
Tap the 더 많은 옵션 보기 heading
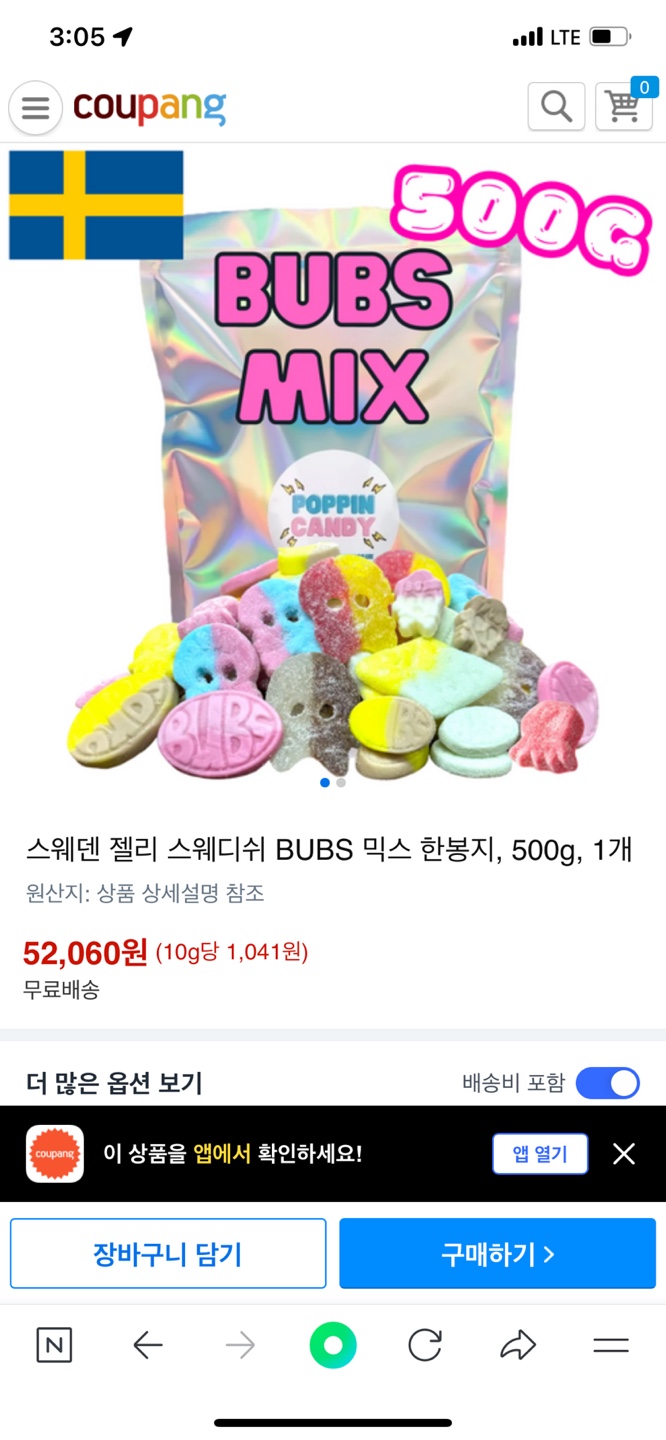[x=114, y=1082]
